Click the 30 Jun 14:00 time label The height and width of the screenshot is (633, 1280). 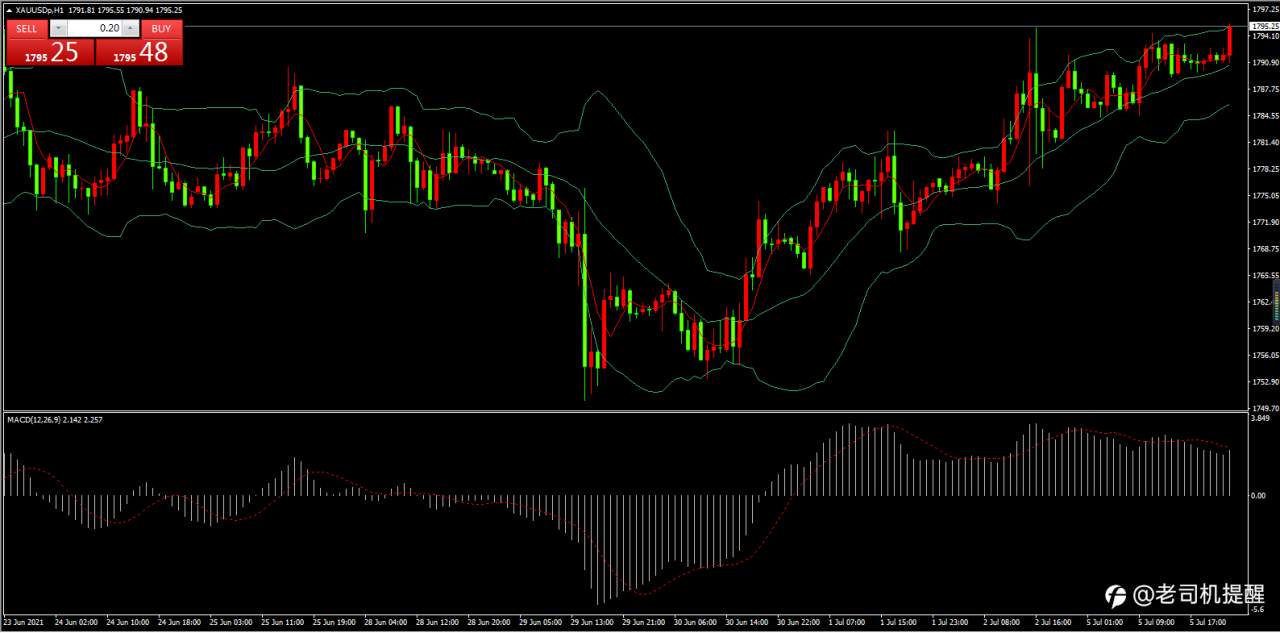tap(747, 622)
